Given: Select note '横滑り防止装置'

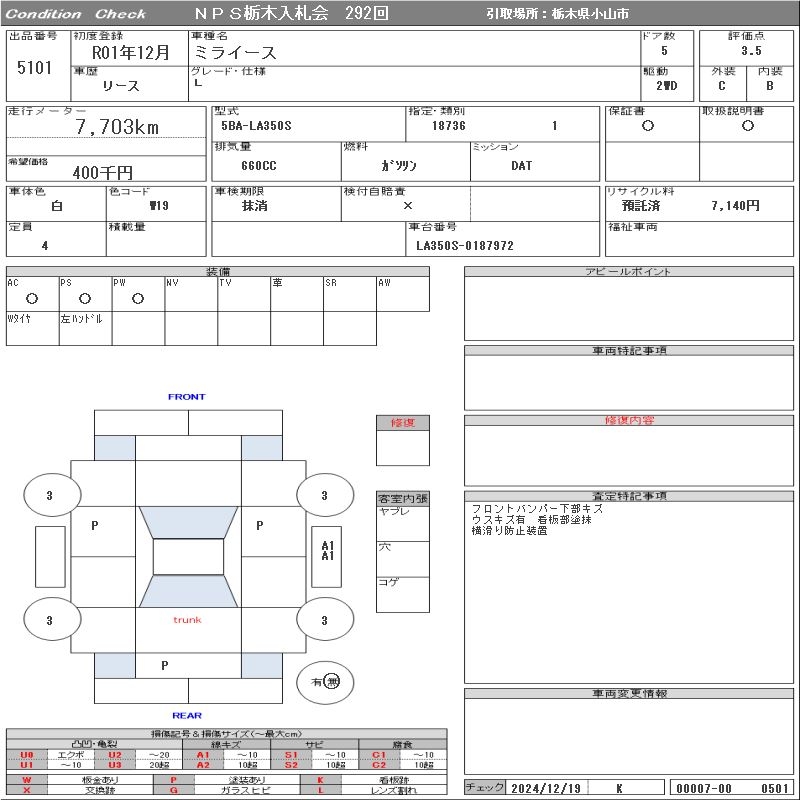Looking at the screenshot, I should click(509, 531).
